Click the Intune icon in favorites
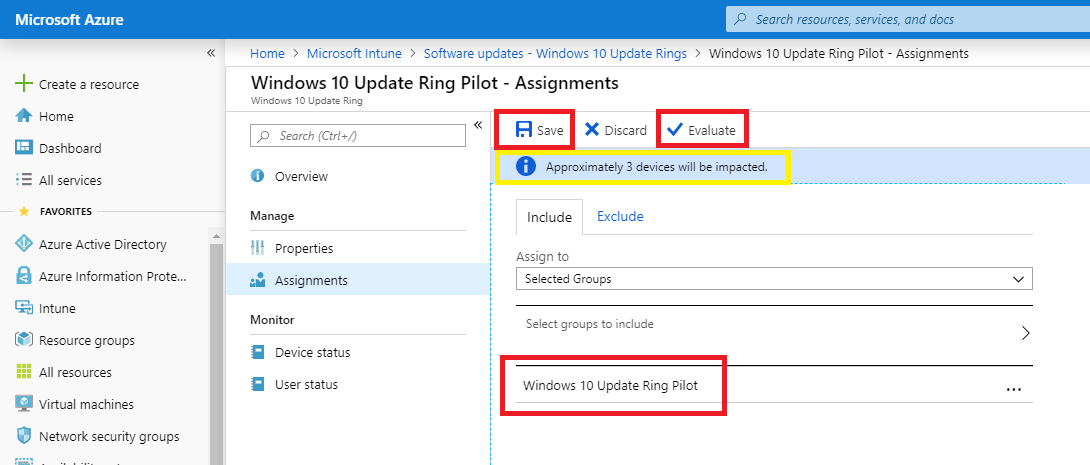1090x465 pixels. click(x=24, y=308)
